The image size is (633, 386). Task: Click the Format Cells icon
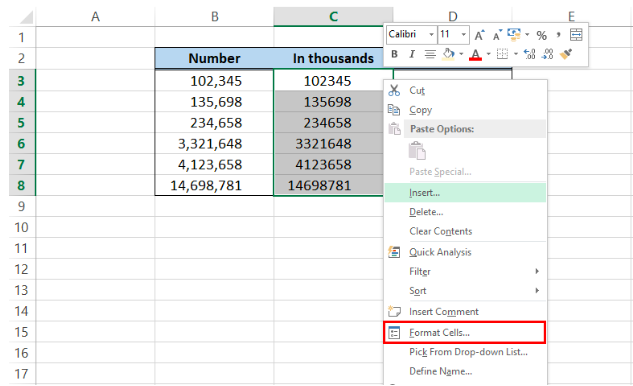click(394, 333)
